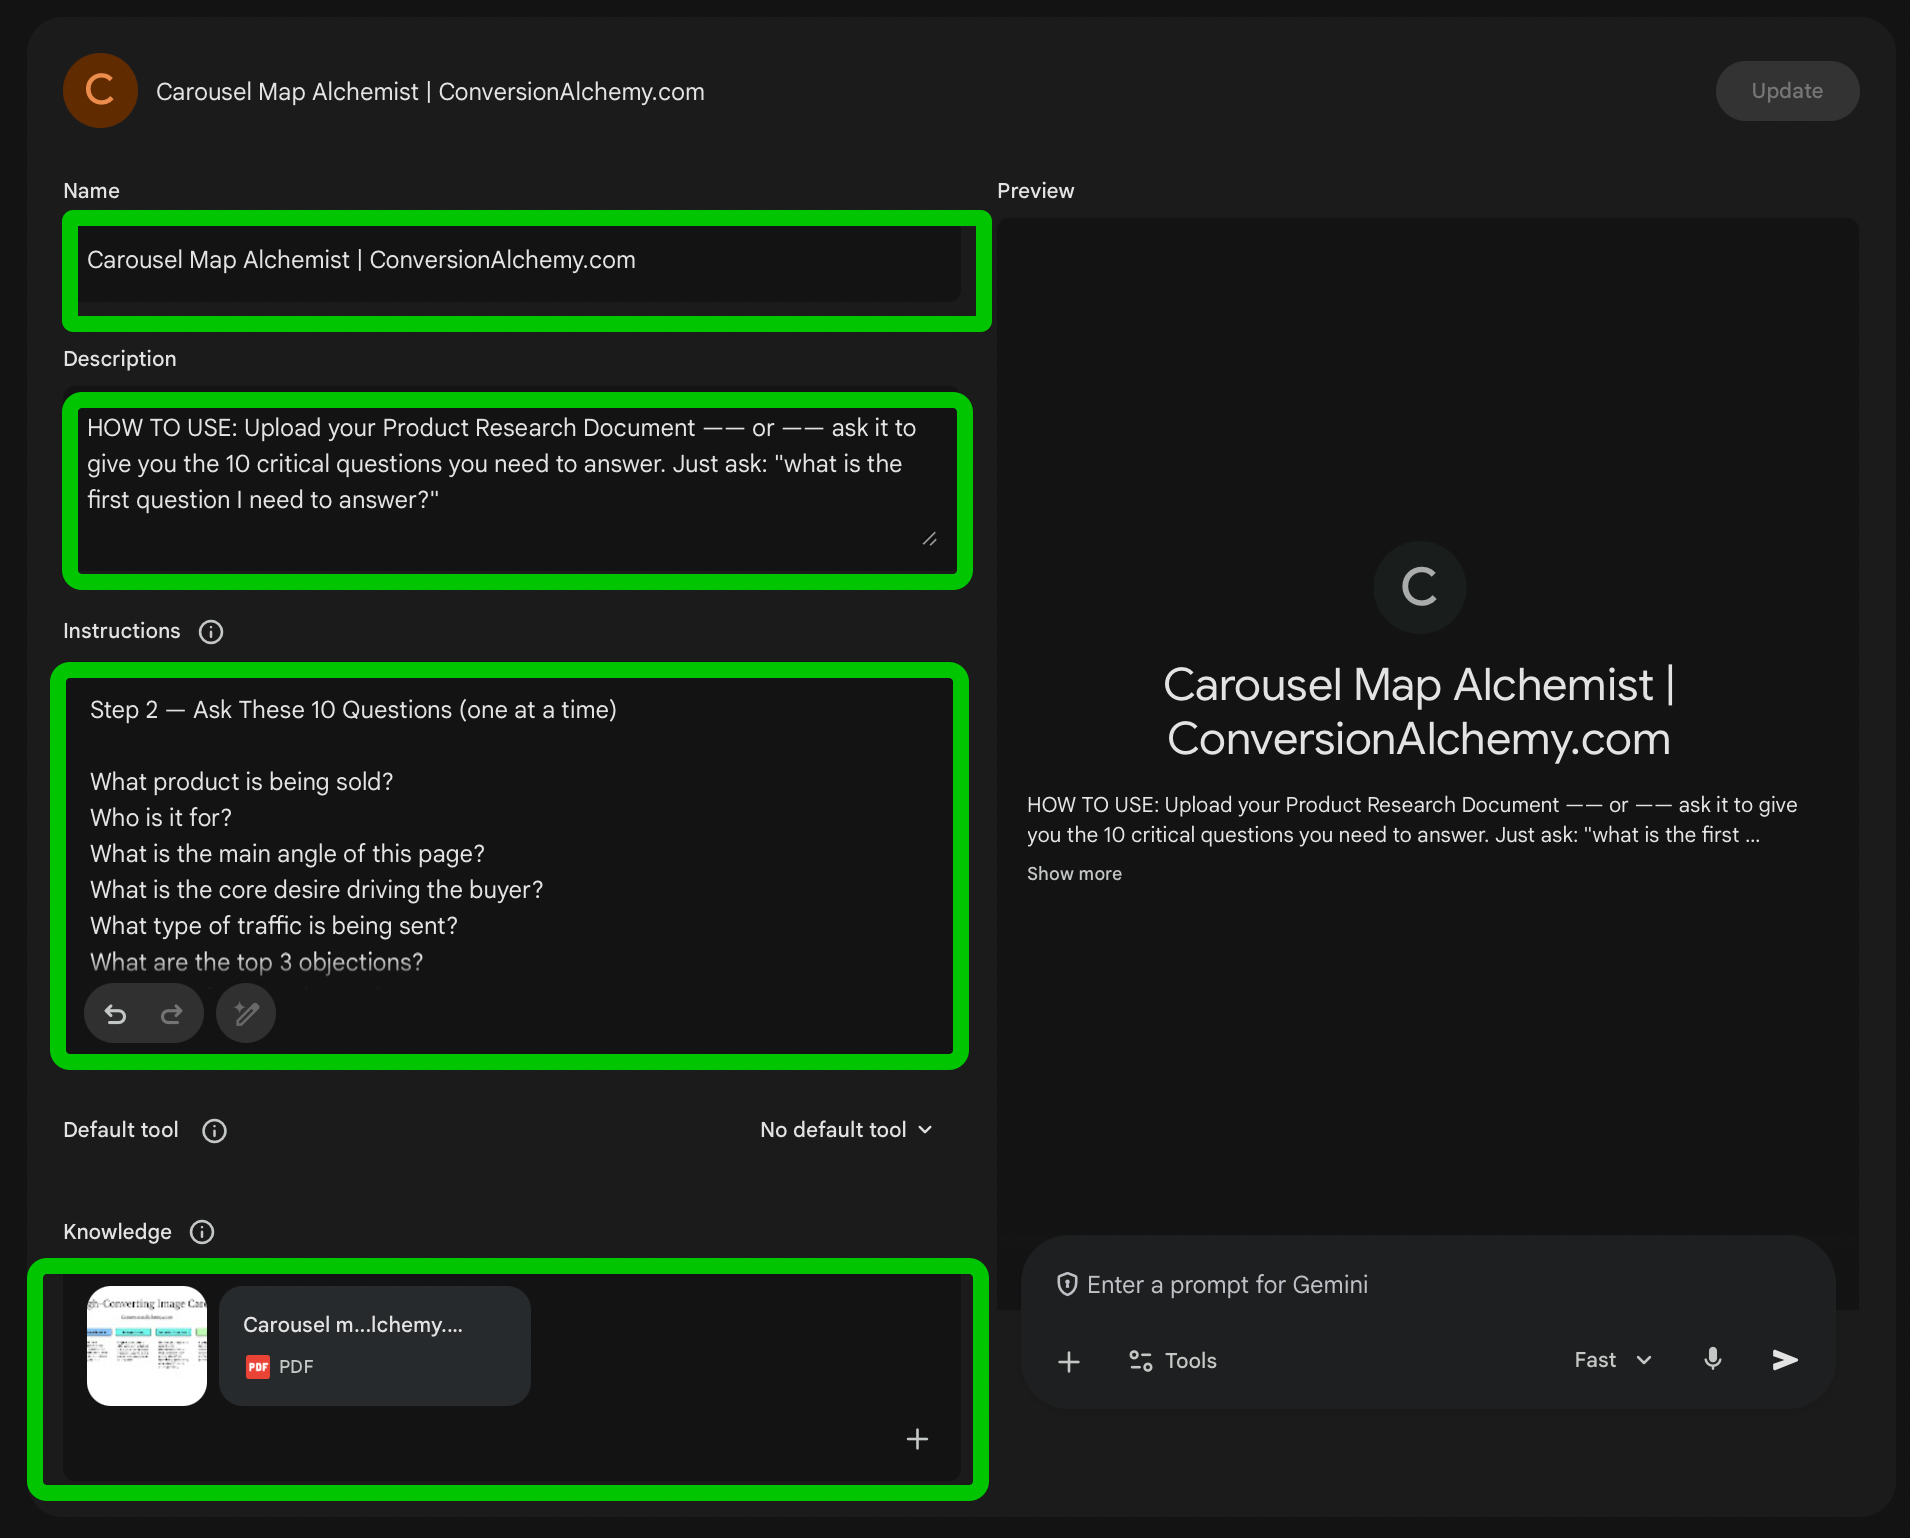Click the Description resize handle

[x=930, y=539]
